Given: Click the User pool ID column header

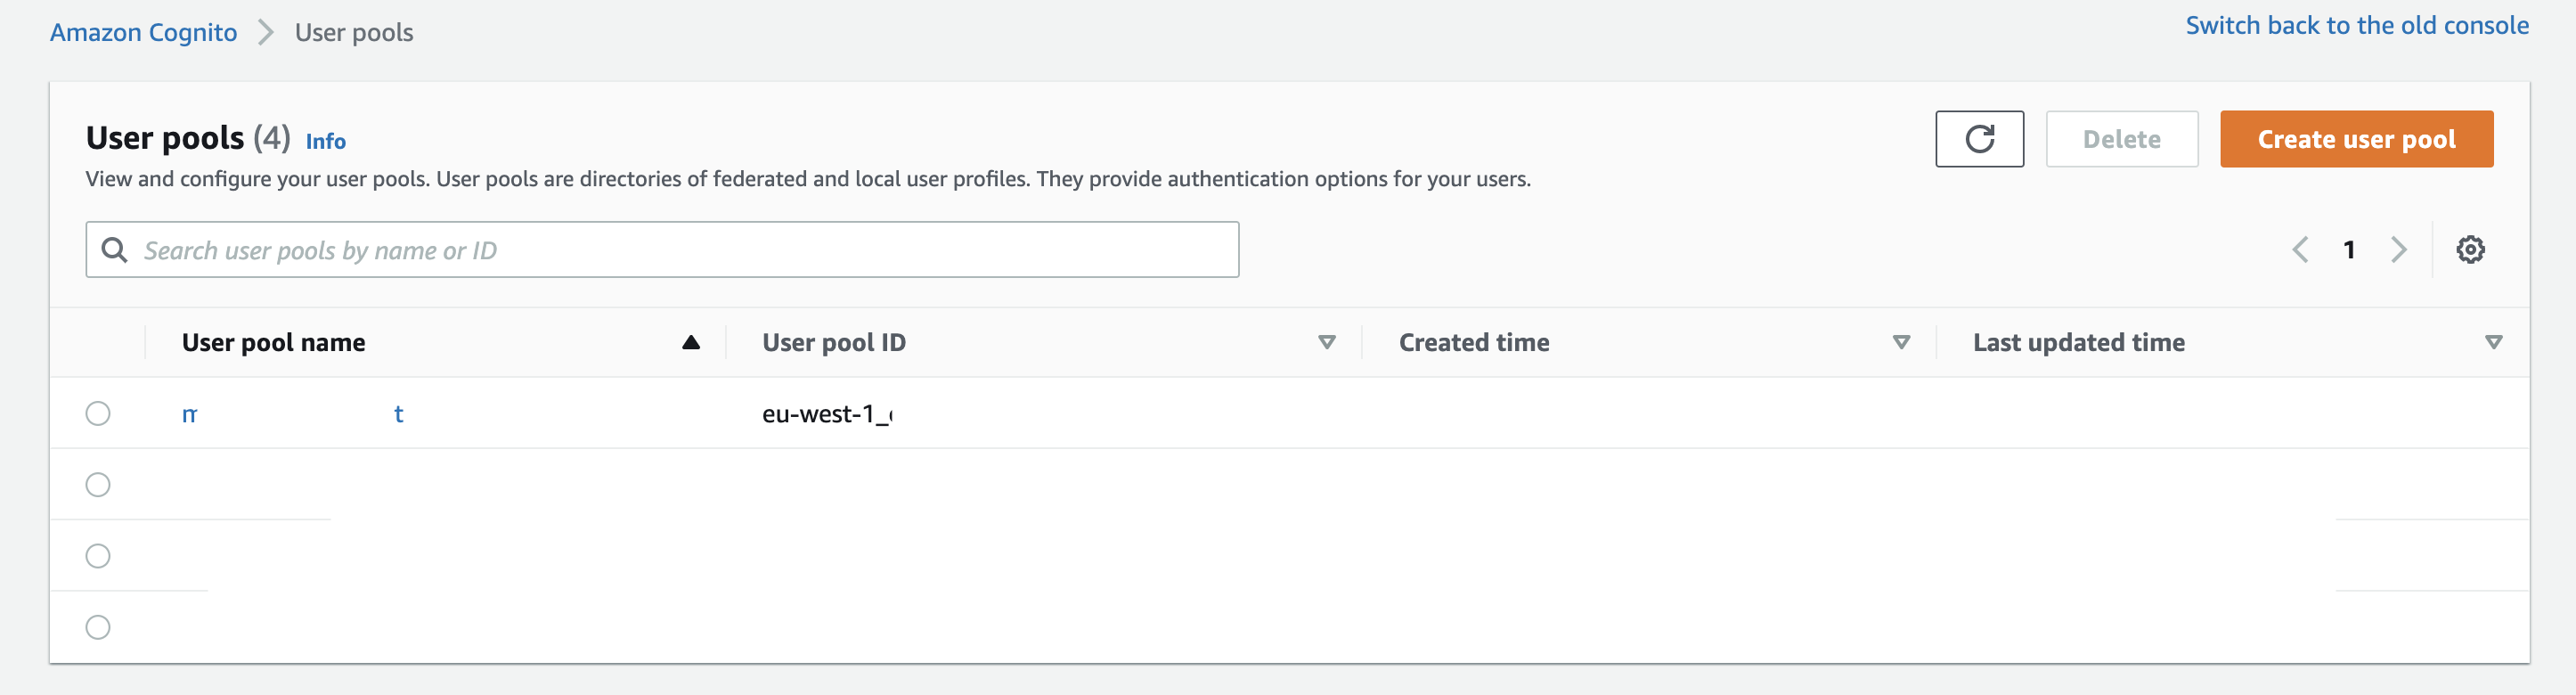Looking at the screenshot, I should coord(834,342).
